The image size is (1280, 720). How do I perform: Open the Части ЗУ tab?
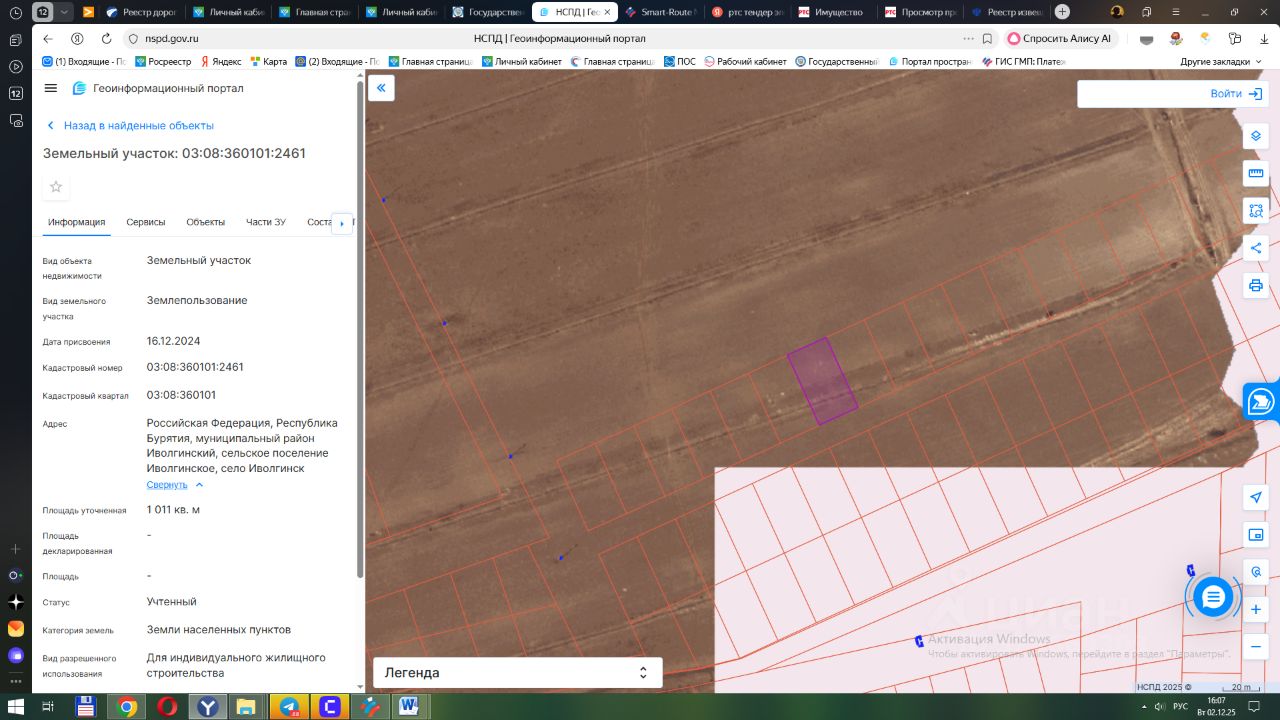(x=266, y=222)
